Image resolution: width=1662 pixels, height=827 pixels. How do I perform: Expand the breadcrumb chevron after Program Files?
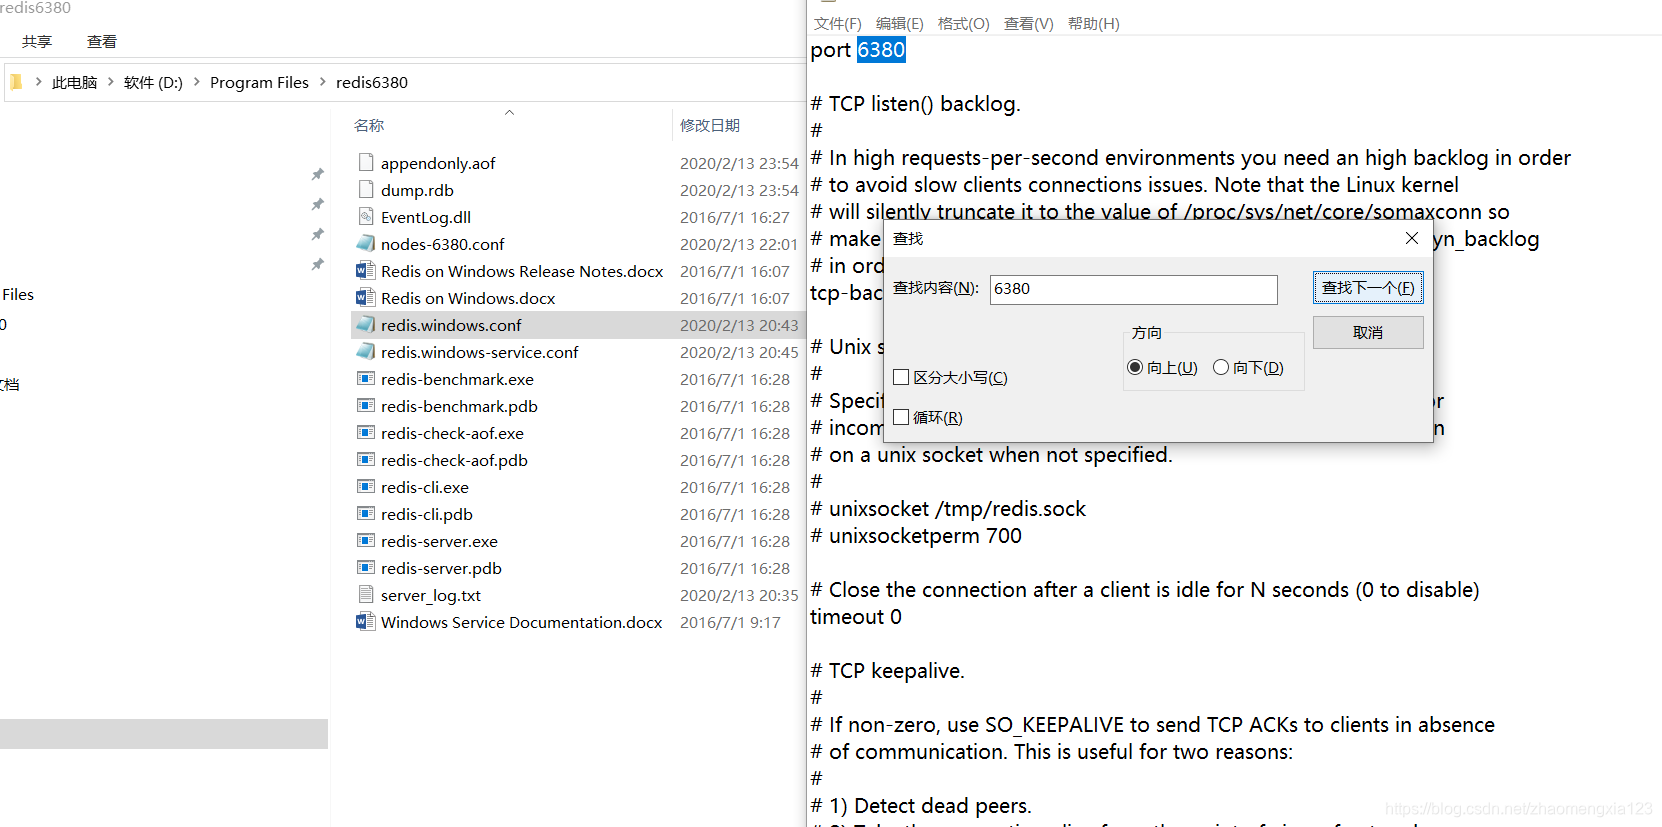coord(322,82)
